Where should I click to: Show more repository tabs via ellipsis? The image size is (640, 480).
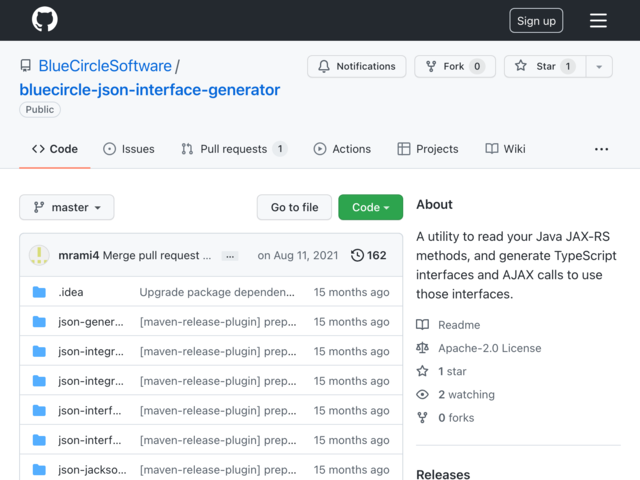click(x=601, y=149)
